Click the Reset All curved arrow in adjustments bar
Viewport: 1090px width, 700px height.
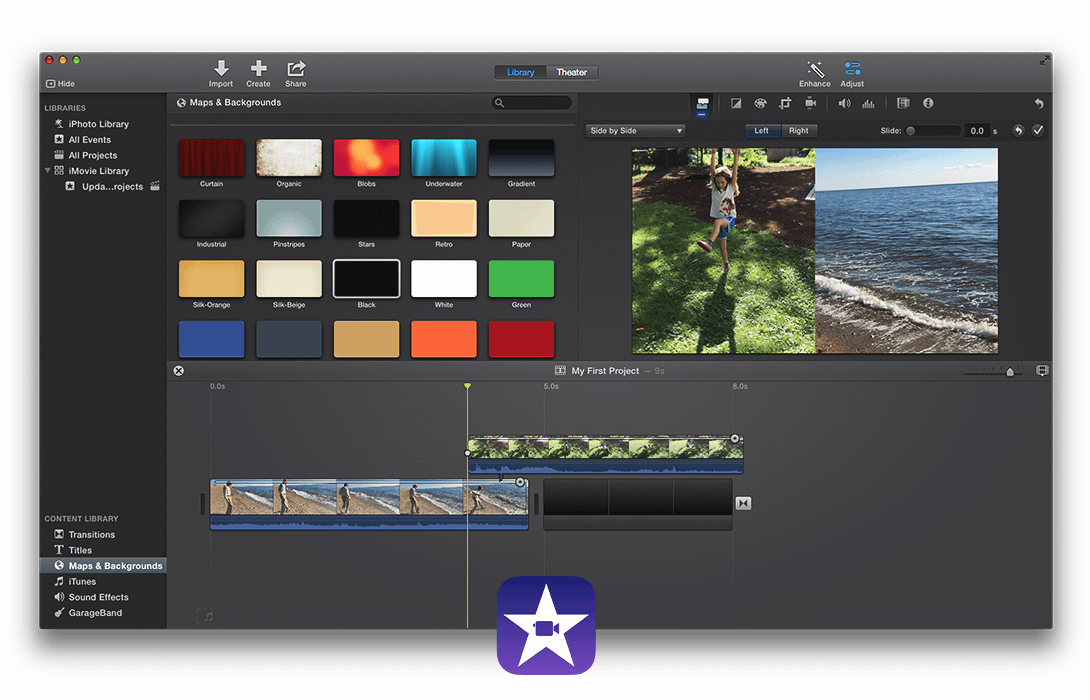(1039, 104)
